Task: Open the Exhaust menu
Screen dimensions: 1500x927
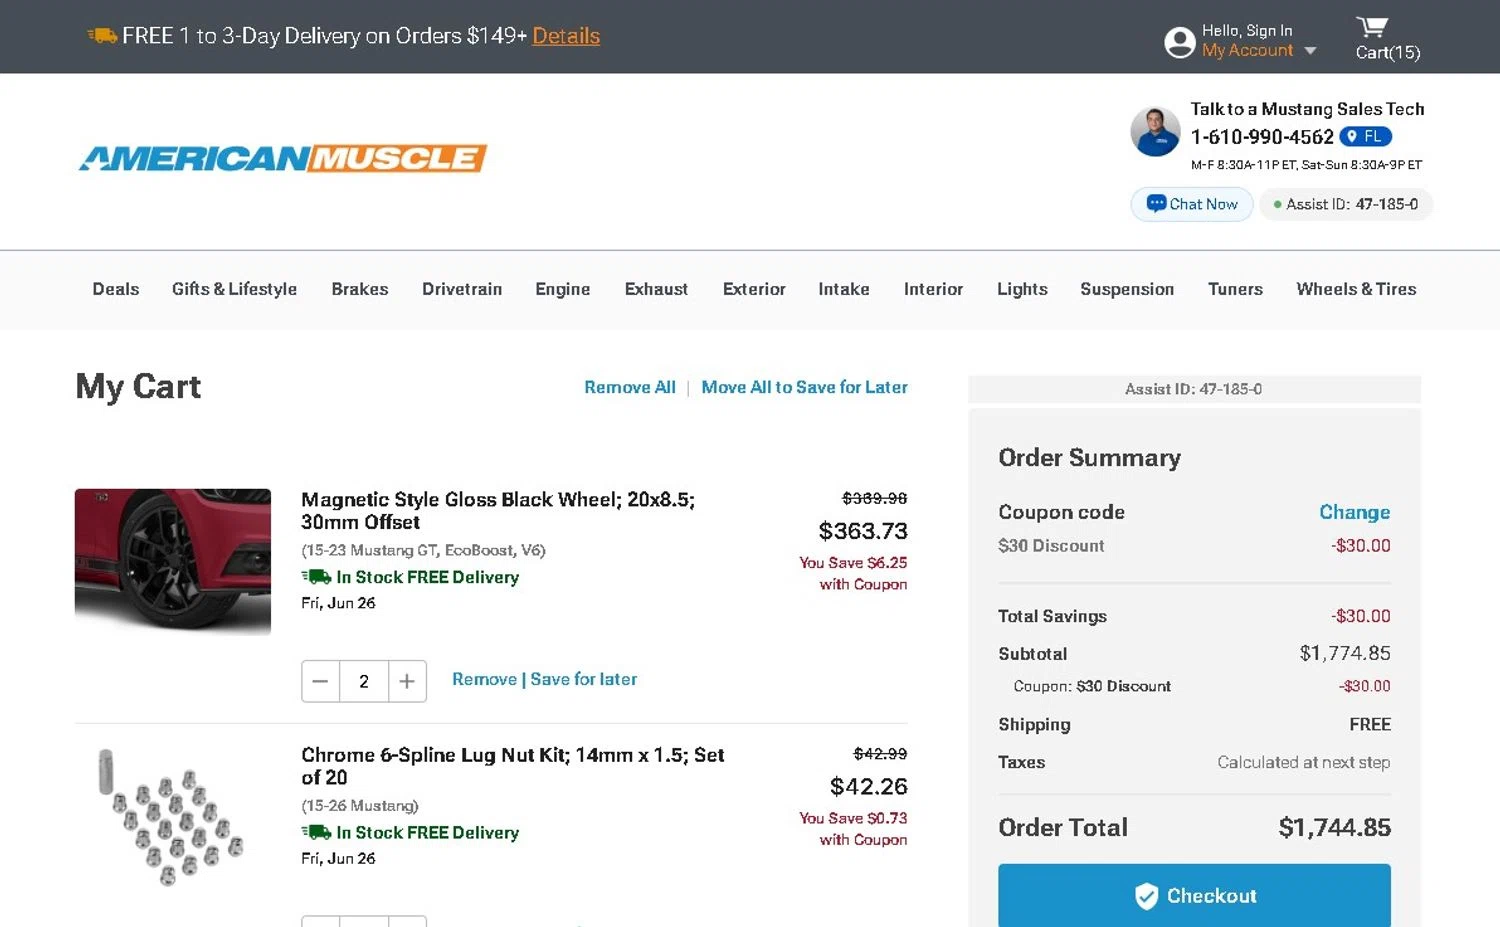Action: [656, 289]
